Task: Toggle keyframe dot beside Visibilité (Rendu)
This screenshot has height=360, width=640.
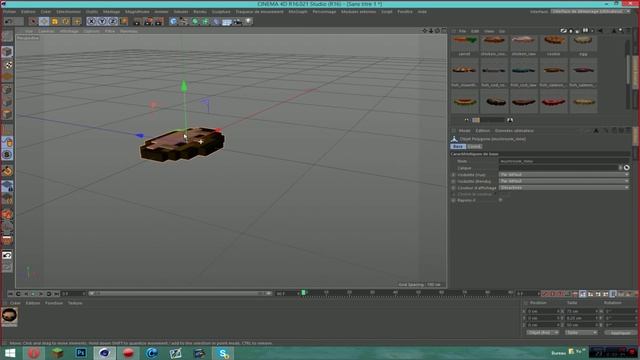Action: click(x=453, y=181)
